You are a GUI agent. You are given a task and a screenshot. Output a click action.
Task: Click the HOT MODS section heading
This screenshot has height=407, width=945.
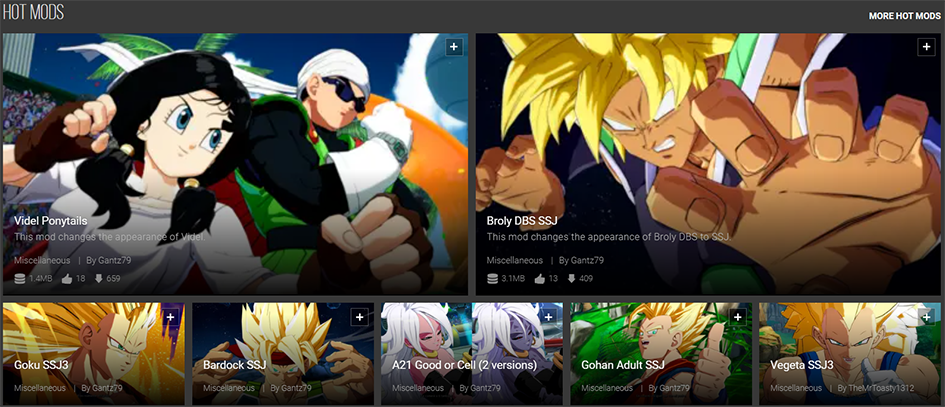point(33,13)
